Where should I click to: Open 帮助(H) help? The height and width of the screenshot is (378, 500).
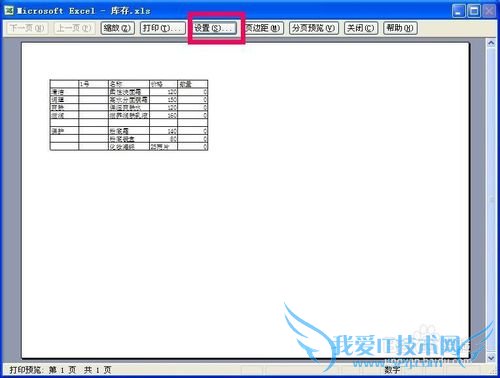point(400,28)
